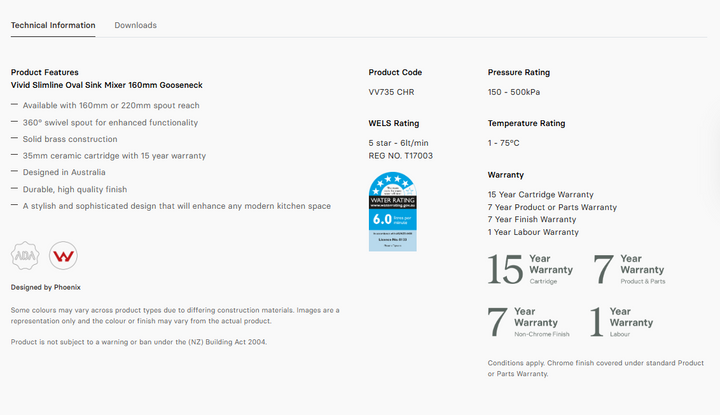Viewport: 720px width, 415px height.
Task: Open the WELS water rating label
Action: tap(393, 211)
